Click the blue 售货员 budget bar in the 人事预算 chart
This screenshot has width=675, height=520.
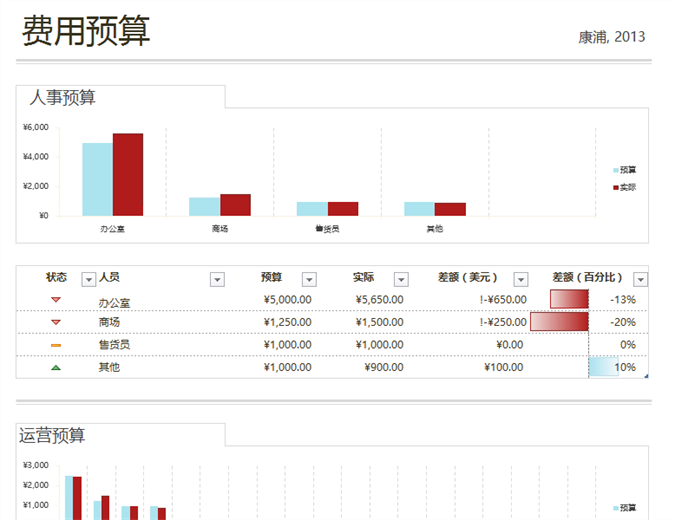pyautogui.click(x=312, y=209)
